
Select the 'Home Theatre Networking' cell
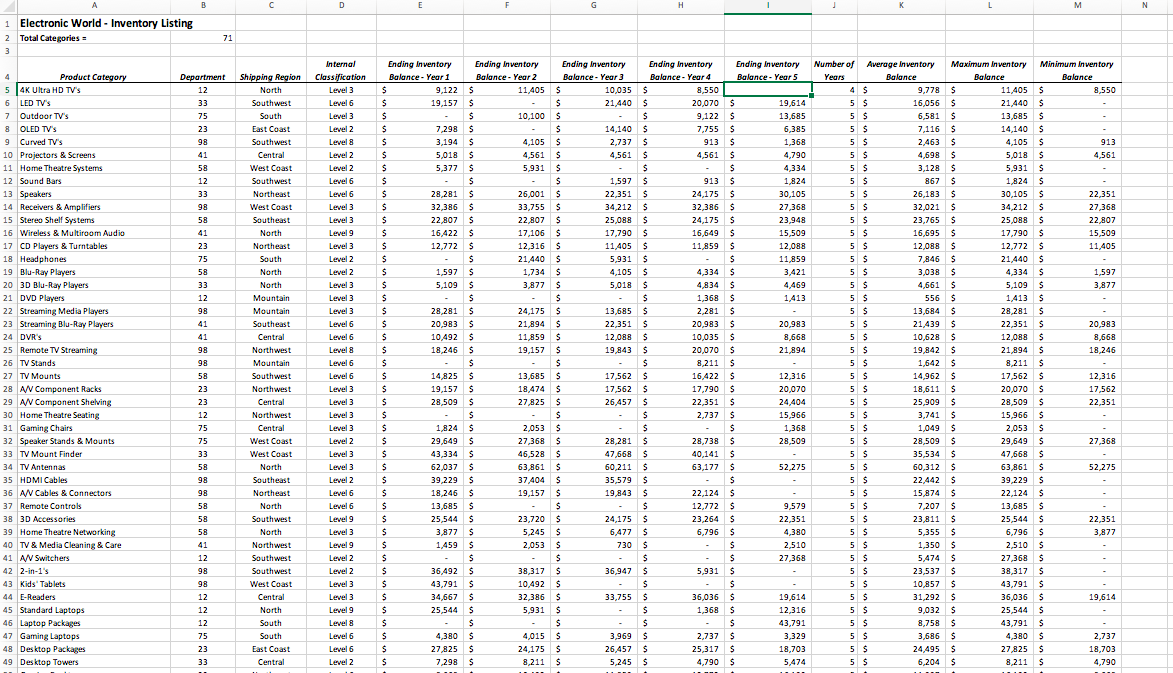[x=94, y=532]
